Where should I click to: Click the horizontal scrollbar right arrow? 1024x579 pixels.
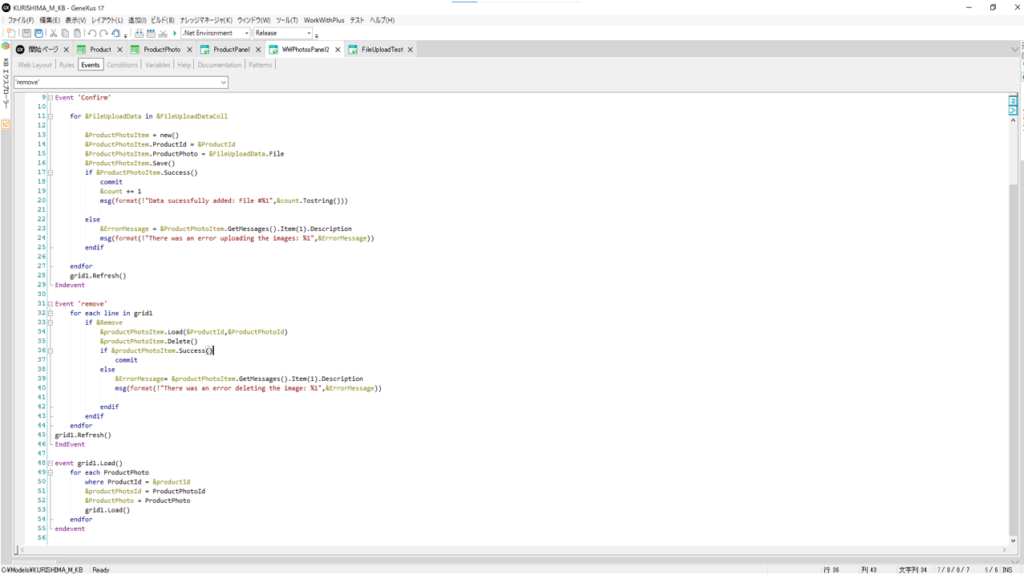[x=1006, y=550]
